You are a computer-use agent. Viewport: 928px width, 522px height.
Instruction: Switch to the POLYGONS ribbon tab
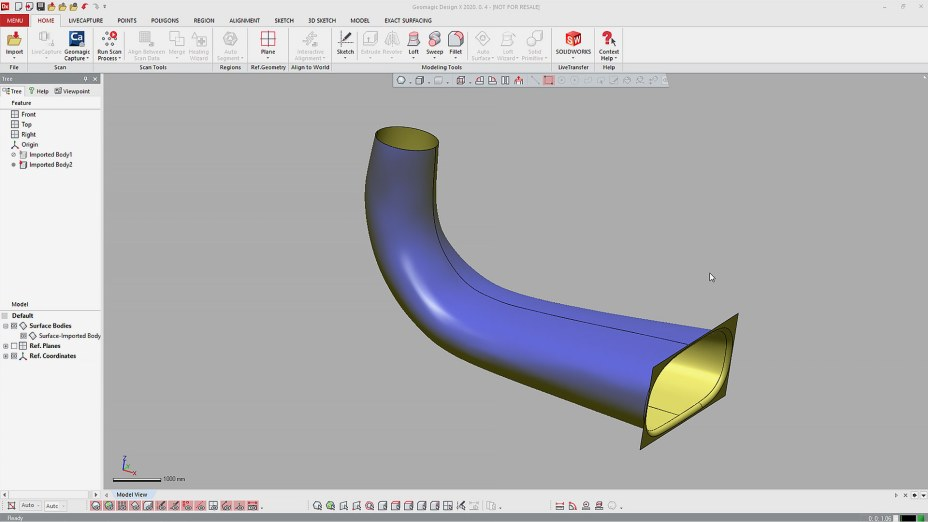pos(165,20)
